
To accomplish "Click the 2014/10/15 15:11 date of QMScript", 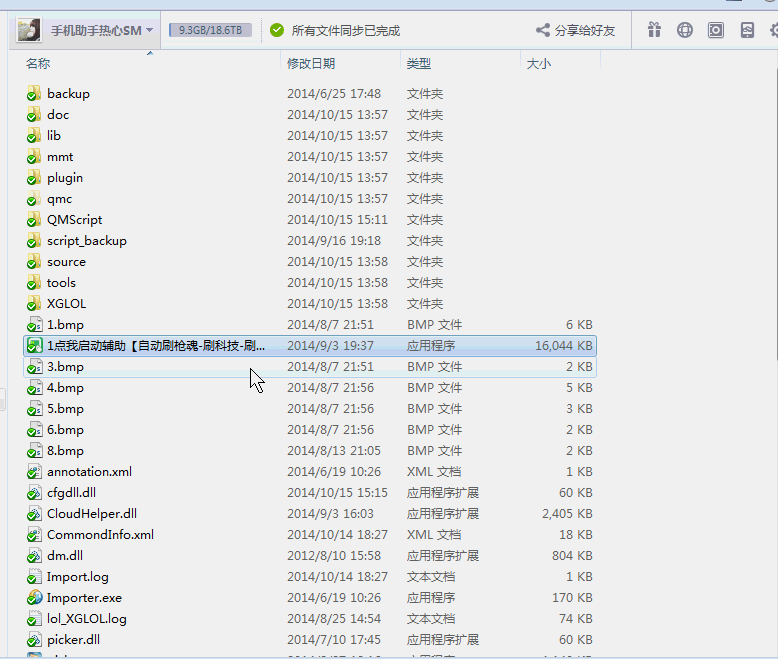I will (337, 219).
